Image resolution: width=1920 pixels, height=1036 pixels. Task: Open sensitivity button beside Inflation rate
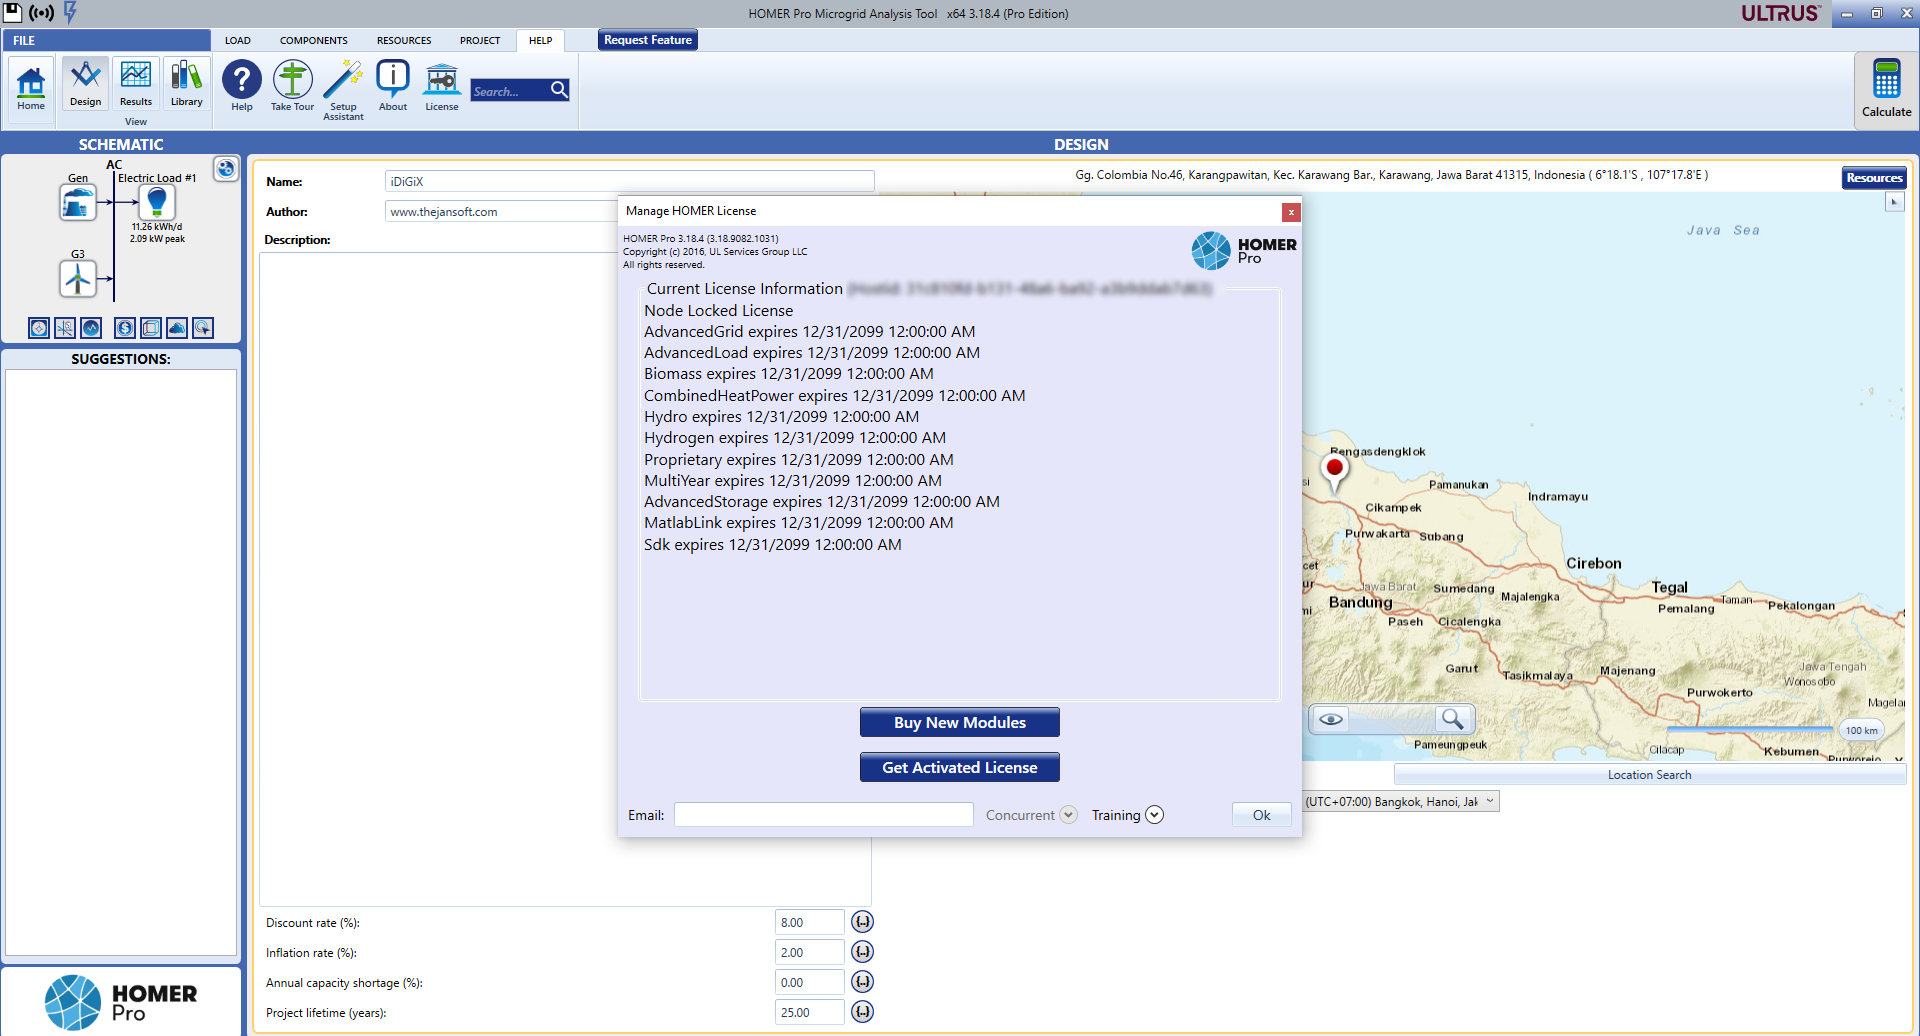point(862,952)
